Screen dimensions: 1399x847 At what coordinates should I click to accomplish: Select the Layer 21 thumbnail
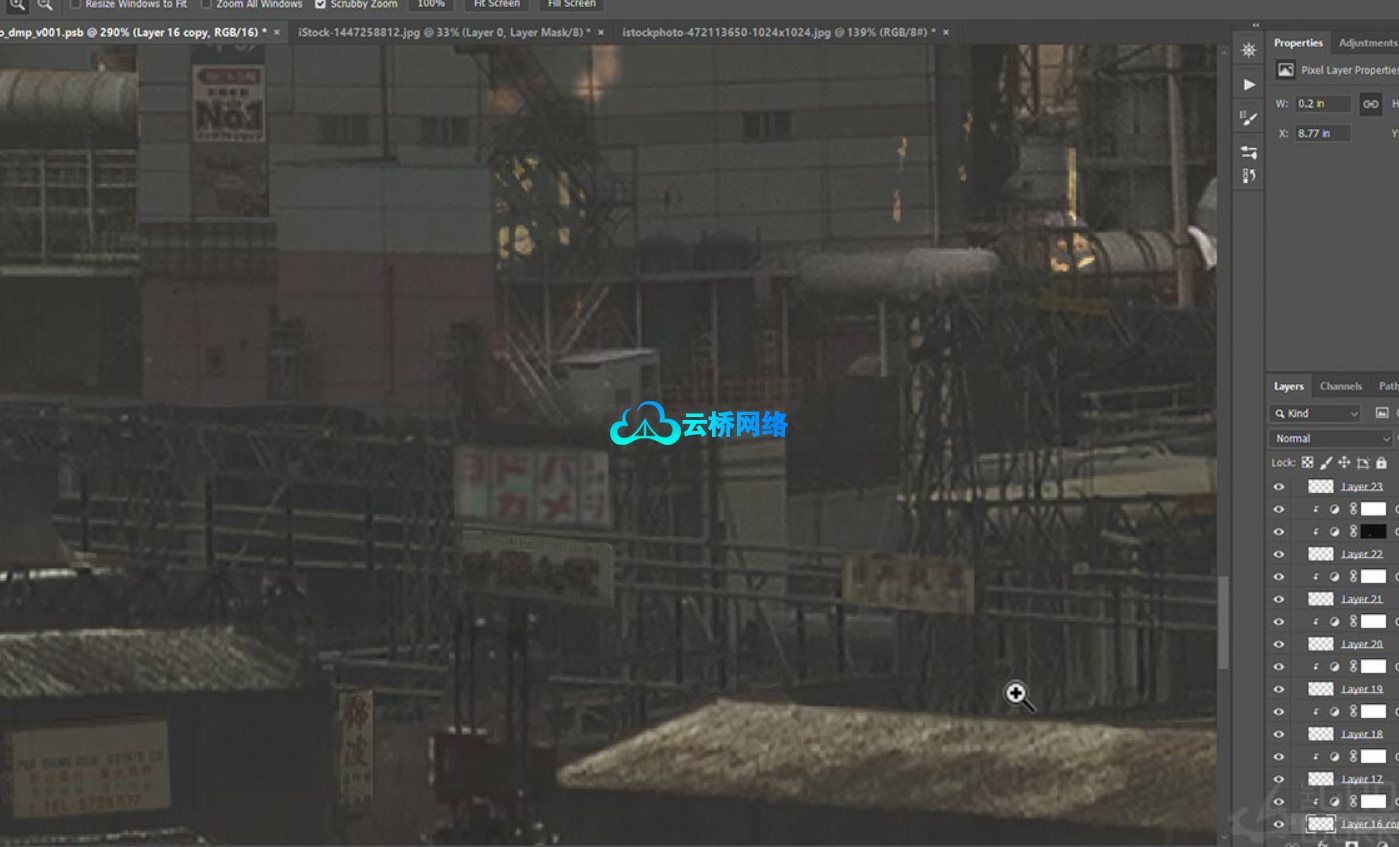click(x=1321, y=599)
